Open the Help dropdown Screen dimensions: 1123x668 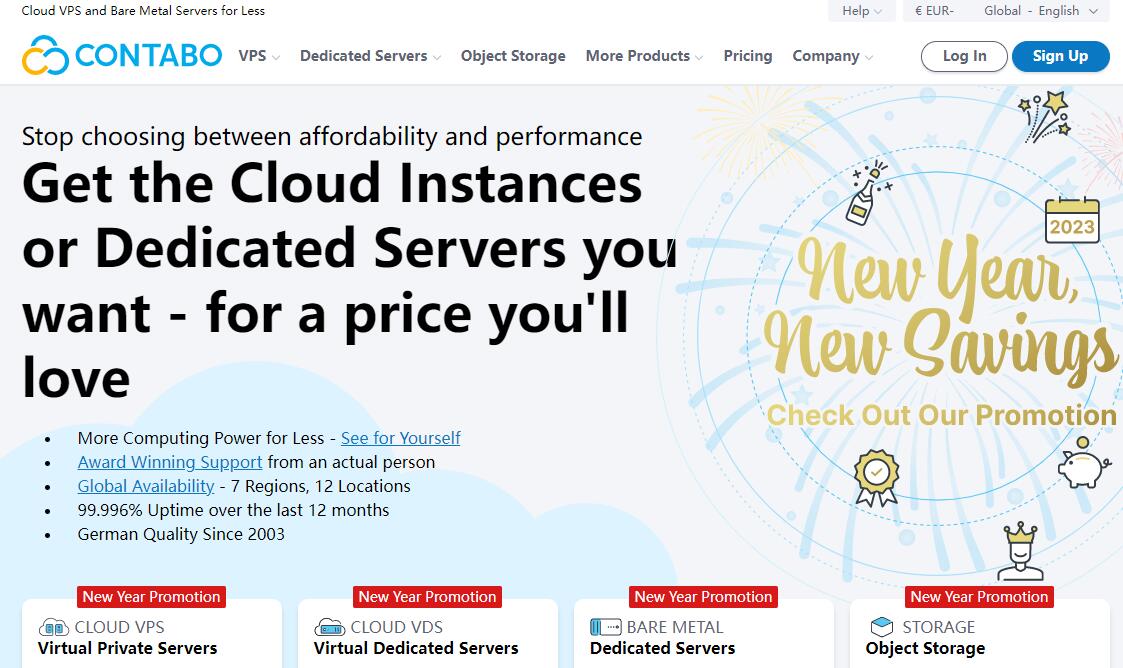tap(862, 11)
